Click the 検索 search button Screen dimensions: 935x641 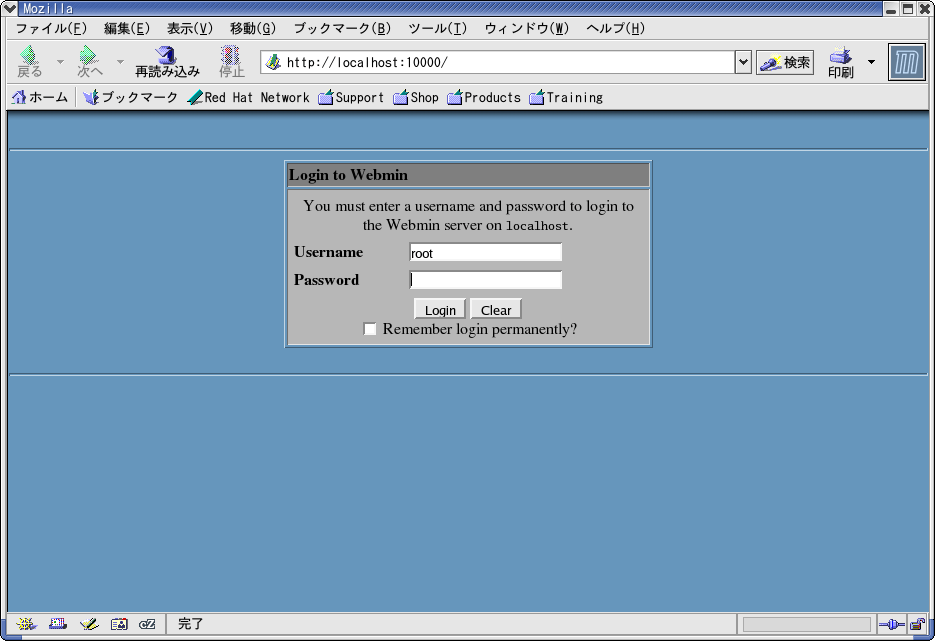785,62
